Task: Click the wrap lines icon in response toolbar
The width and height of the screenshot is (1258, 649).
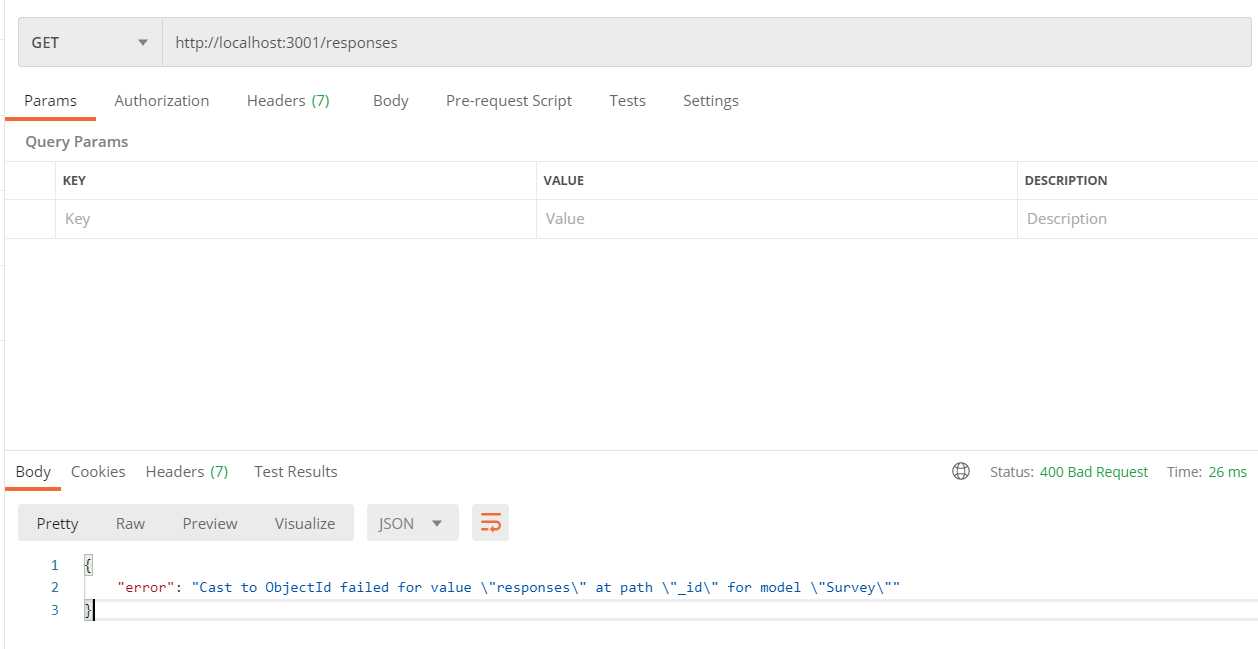Action: click(x=490, y=523)
